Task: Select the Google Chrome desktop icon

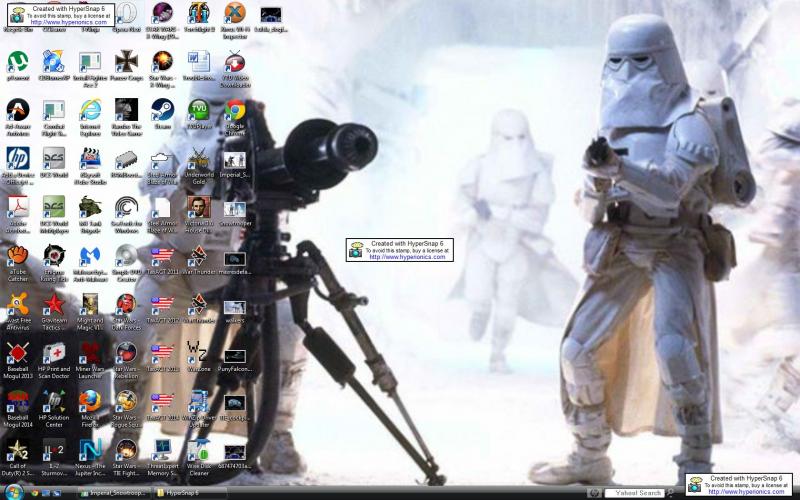Action: (235, 117)
